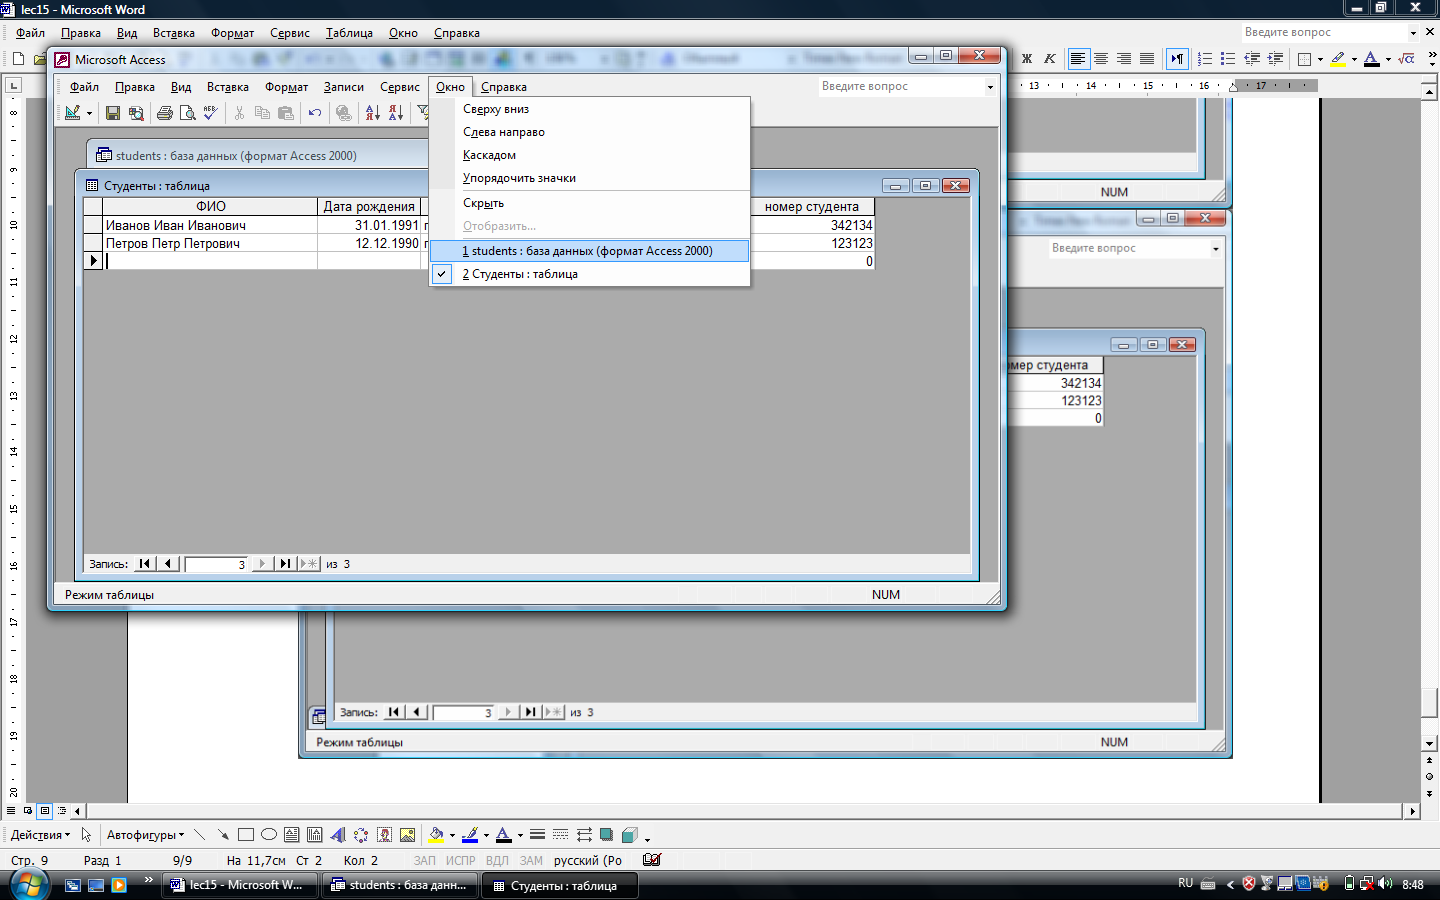Viewport: 1440px width, 900px height.
Task: Select the Arrow drawing tool
Action: [223, 835]
